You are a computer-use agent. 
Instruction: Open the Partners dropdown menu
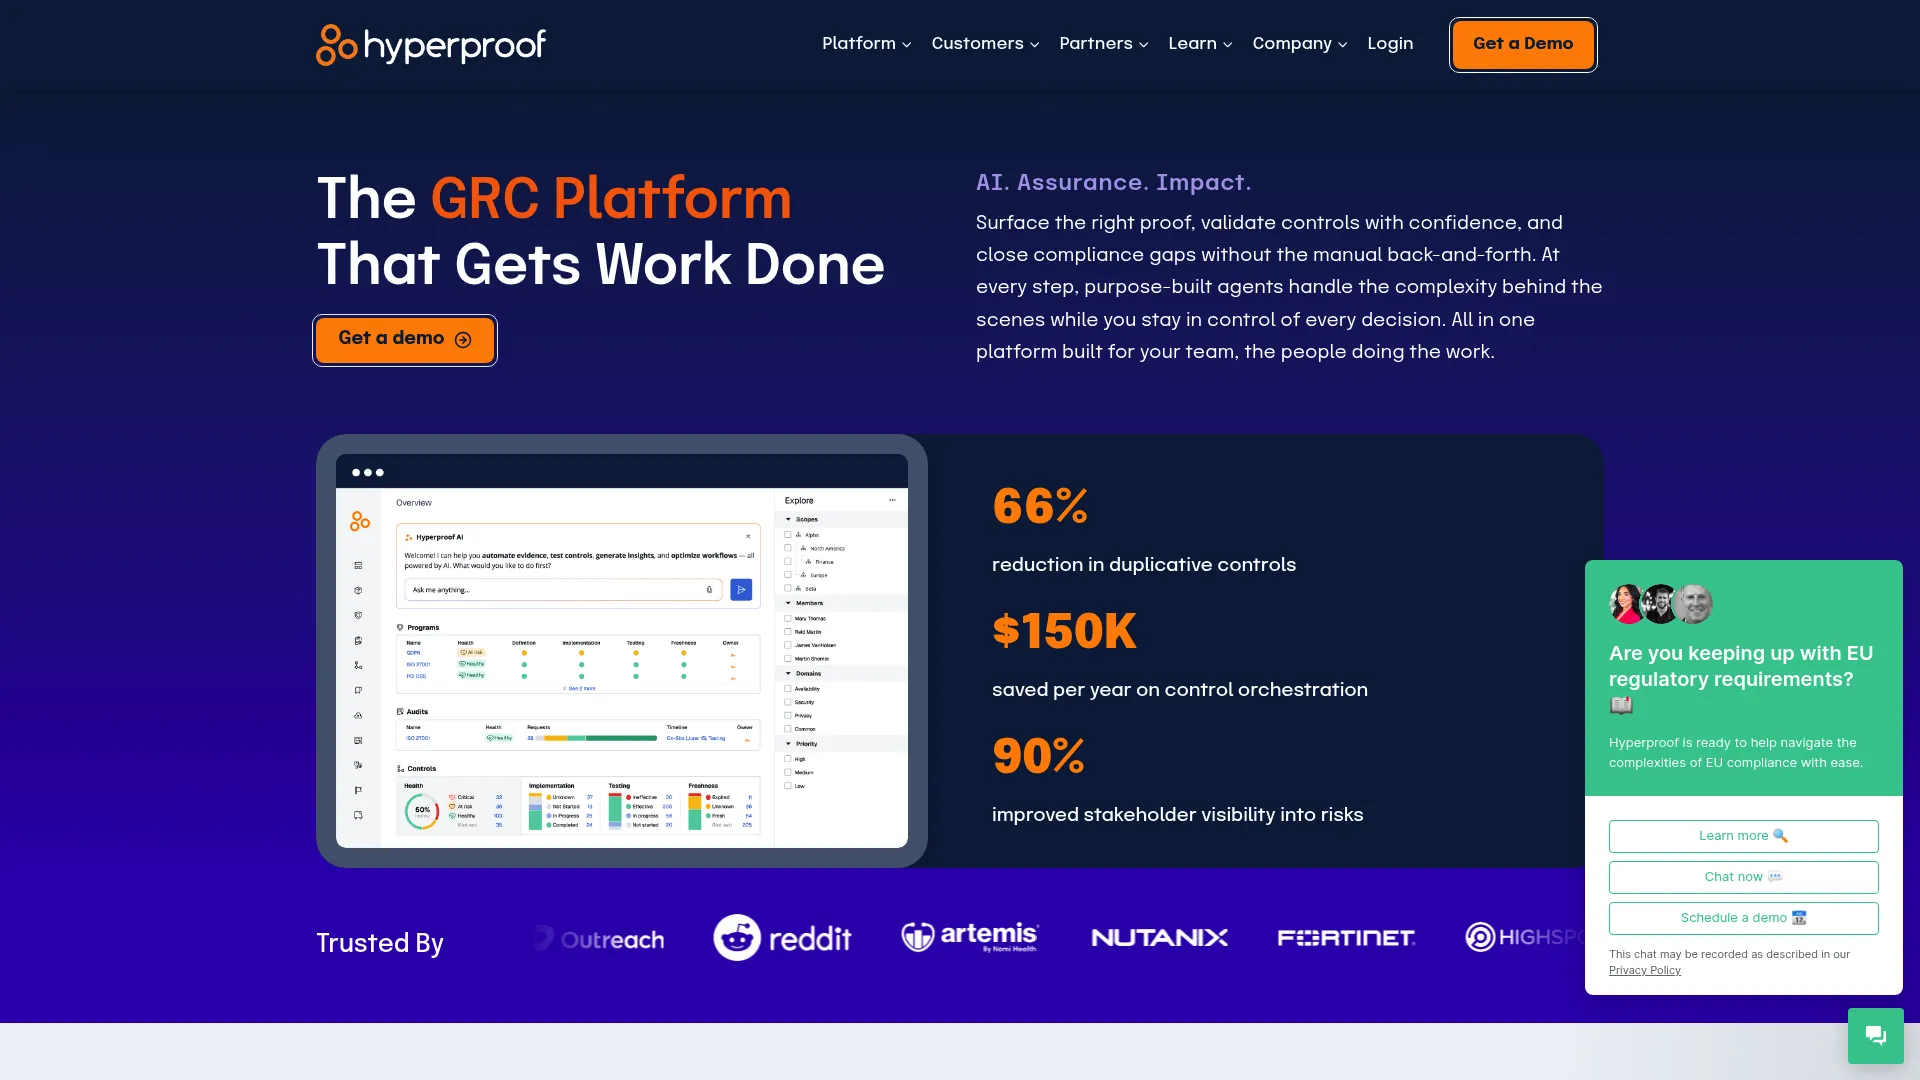(x=1103, y=44)
